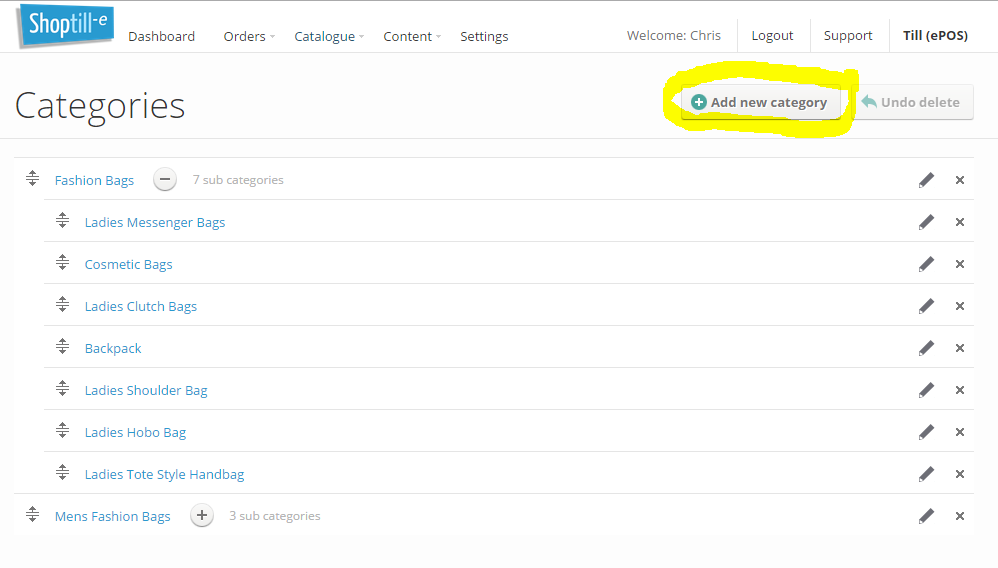The image size is (998, 568).
Task: Edit Ladies Shoulder Bag with pencil icon
Action: coord(927,390)
